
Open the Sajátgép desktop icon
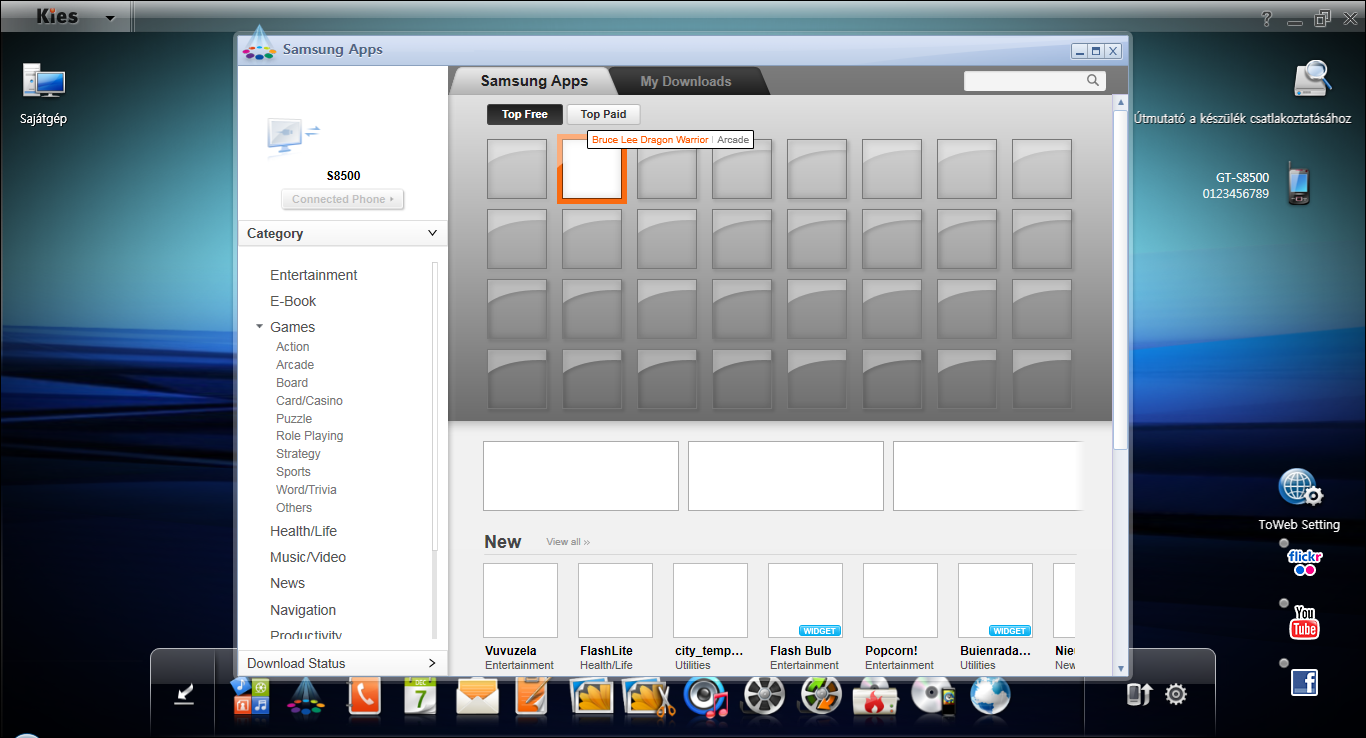coord(43,82)
